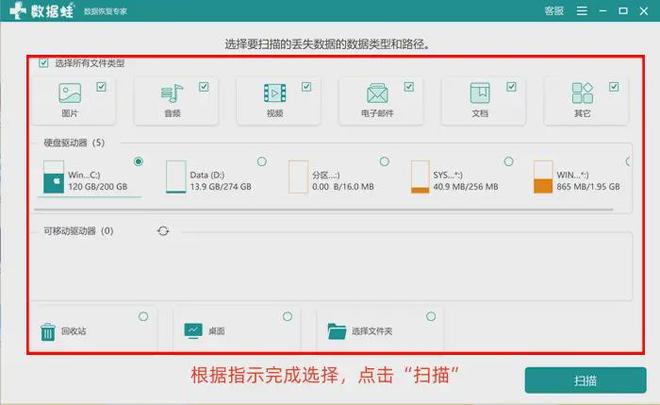Click the 其它 (others) grid icon
This screenshot has width=660, height=405.
[x=582, y=94]
